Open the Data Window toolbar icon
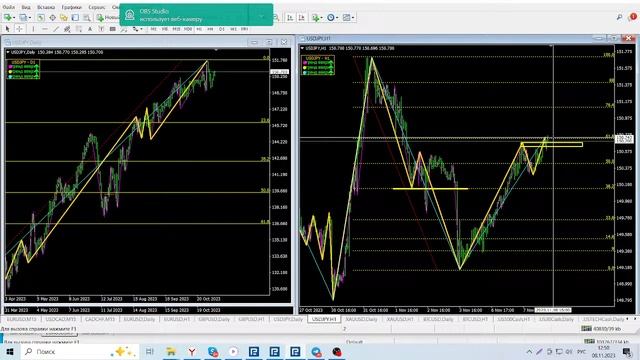The width and height of the screenshot is (640, 360). [52, 18]
